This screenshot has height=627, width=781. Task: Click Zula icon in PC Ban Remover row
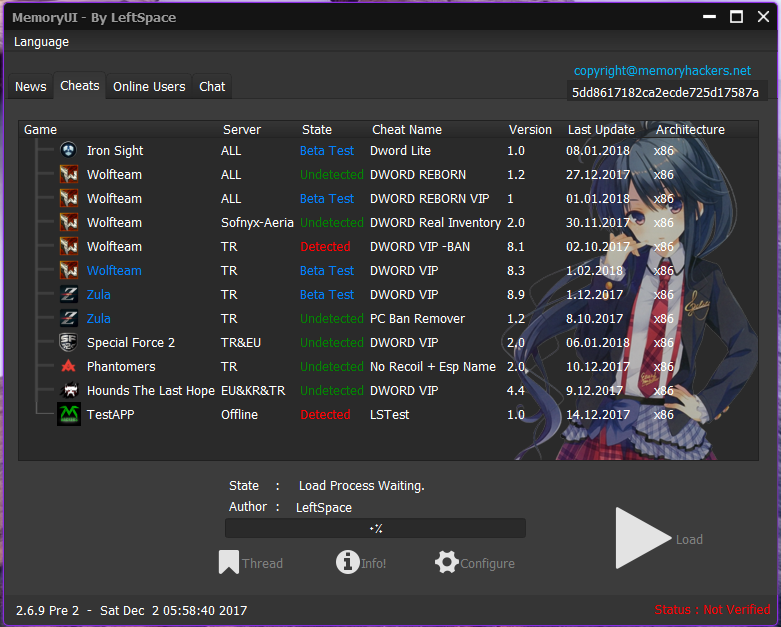coord(69,318)
